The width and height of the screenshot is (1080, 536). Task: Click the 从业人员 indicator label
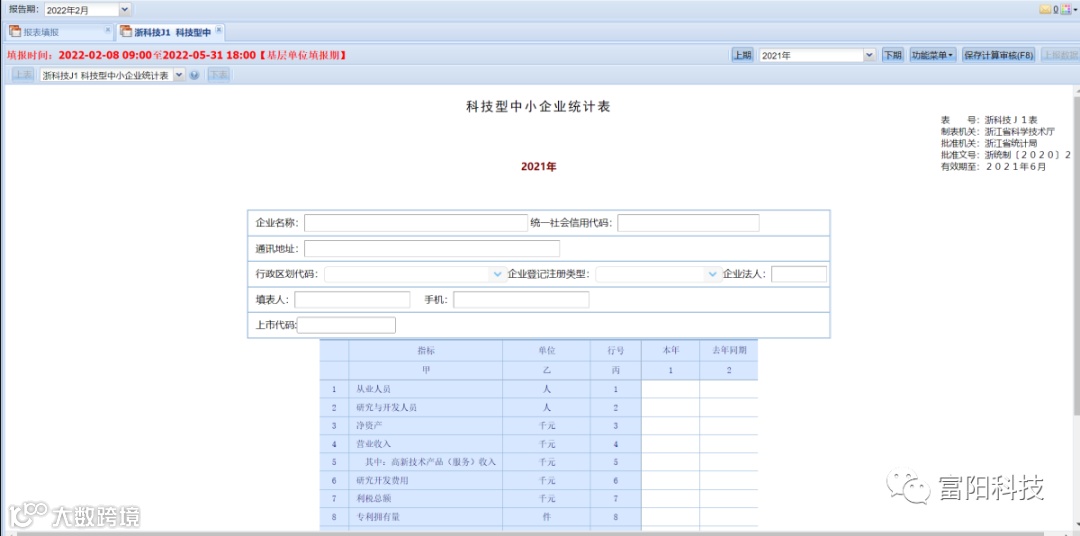(373, 389)
